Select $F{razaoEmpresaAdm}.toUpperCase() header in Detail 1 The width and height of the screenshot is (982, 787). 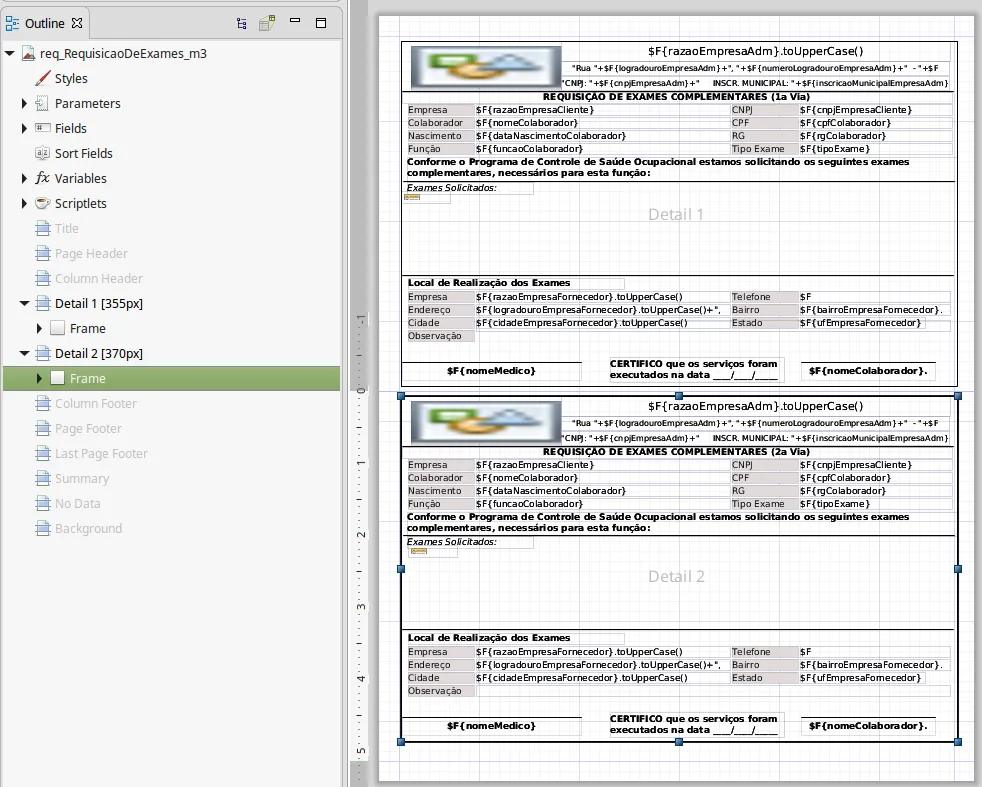pos(755,51)
